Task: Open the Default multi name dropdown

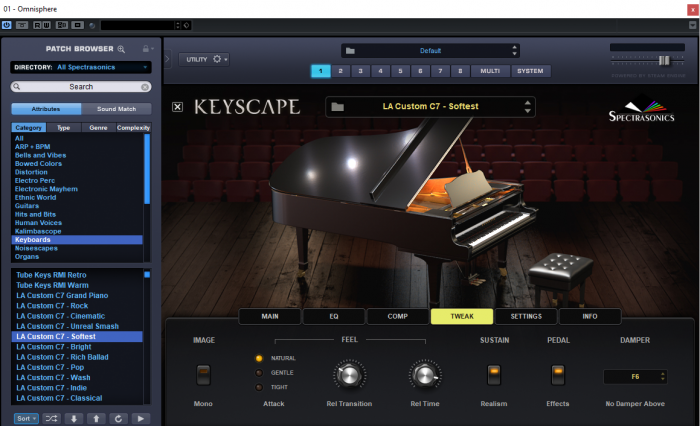Action: (x=430, y=51)
